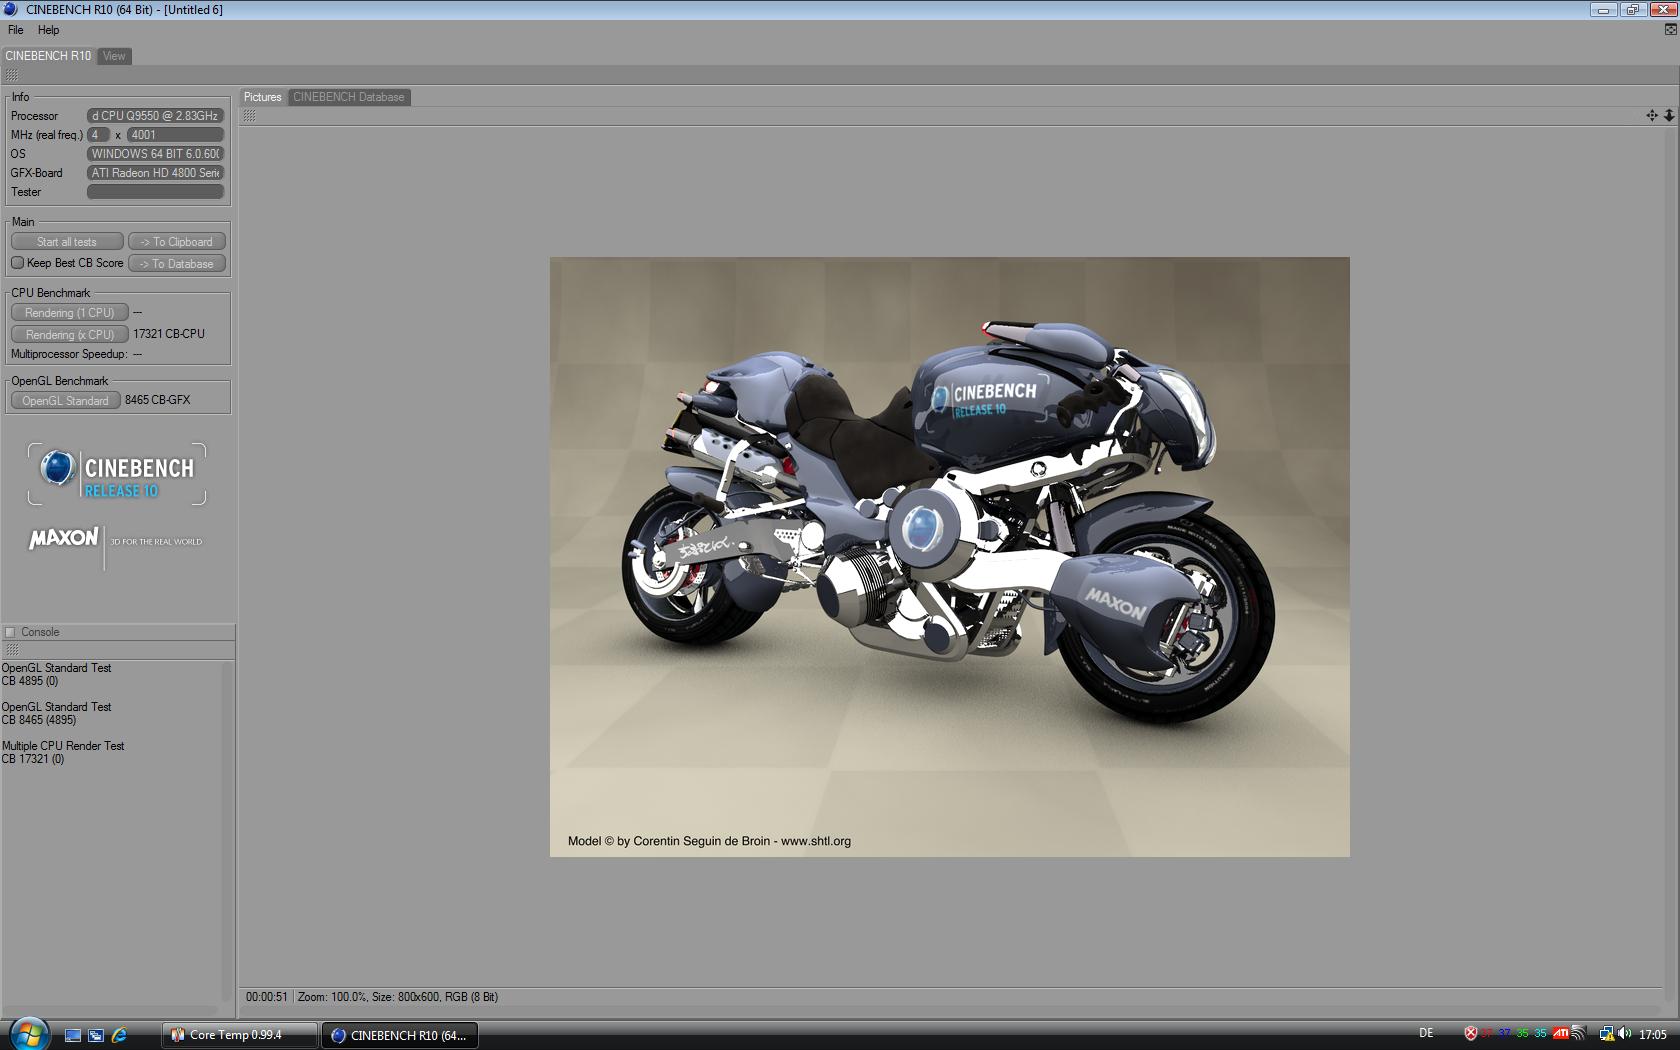Screen dimensions: 1680x1050
Task: Click the Multiprocessor Speedup label
Action: [x=69, y=354]
